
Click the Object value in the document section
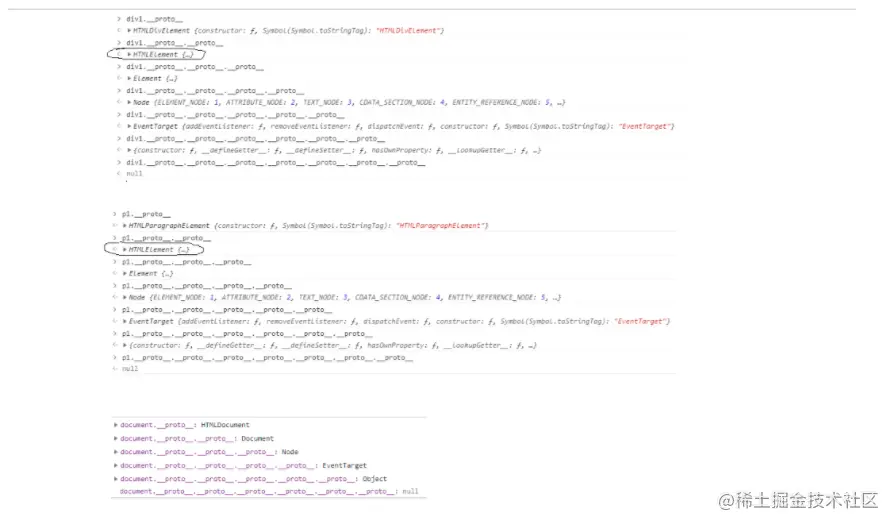(374, 479)
